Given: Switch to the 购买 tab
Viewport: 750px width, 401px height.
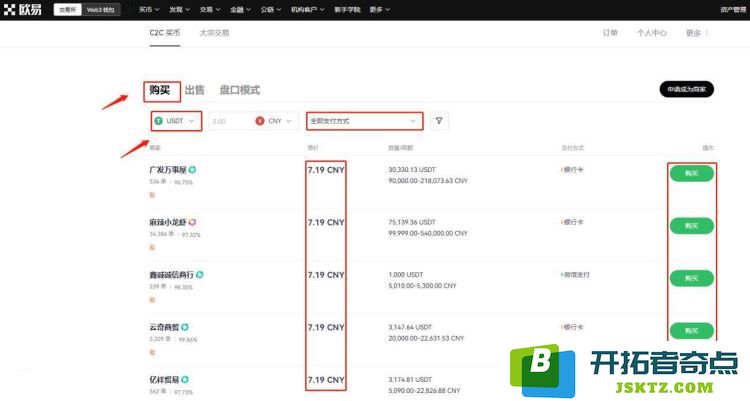Looking at the screenshot, I should 160,90.
